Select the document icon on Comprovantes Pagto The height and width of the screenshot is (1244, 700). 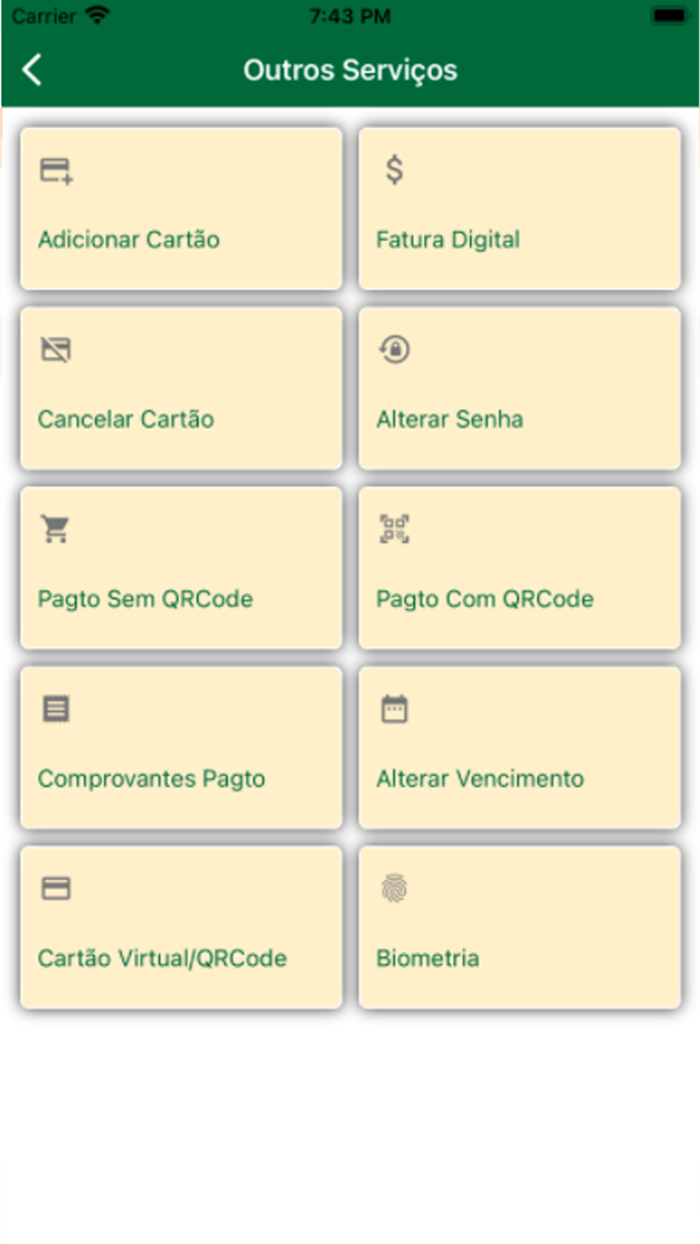click(x=55, y=709)
